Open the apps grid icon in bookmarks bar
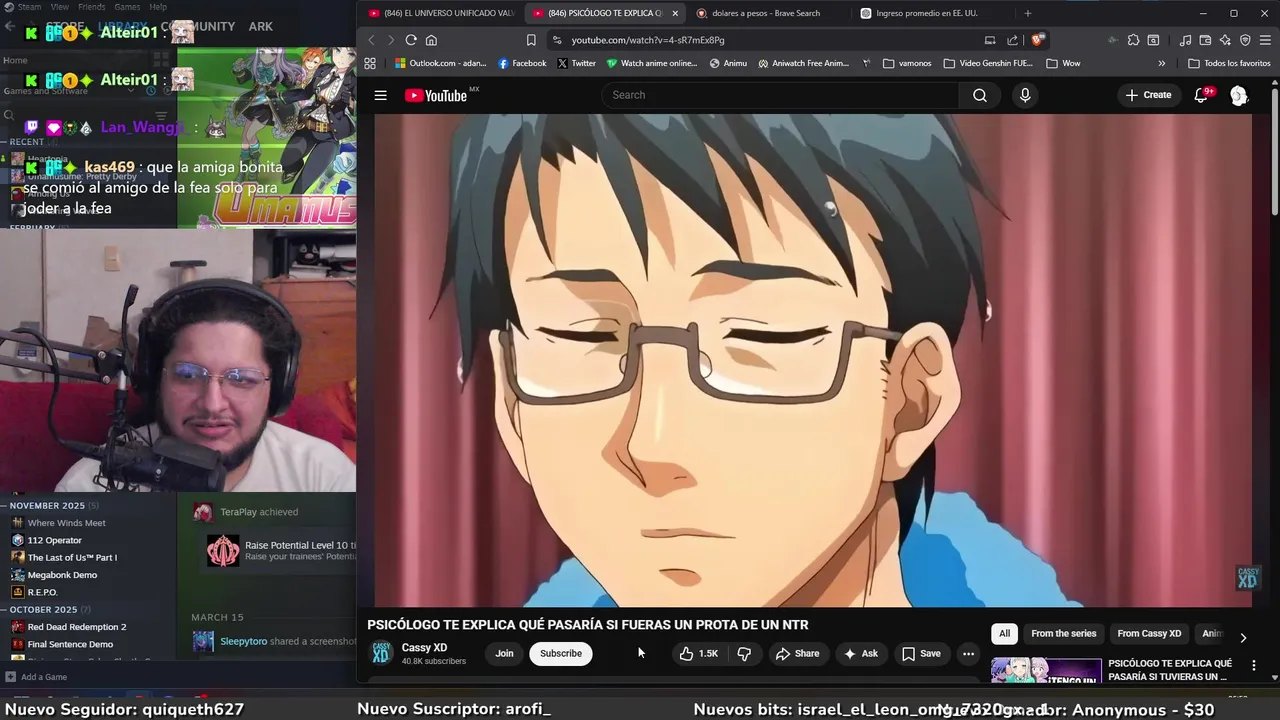 click(370, 63)
